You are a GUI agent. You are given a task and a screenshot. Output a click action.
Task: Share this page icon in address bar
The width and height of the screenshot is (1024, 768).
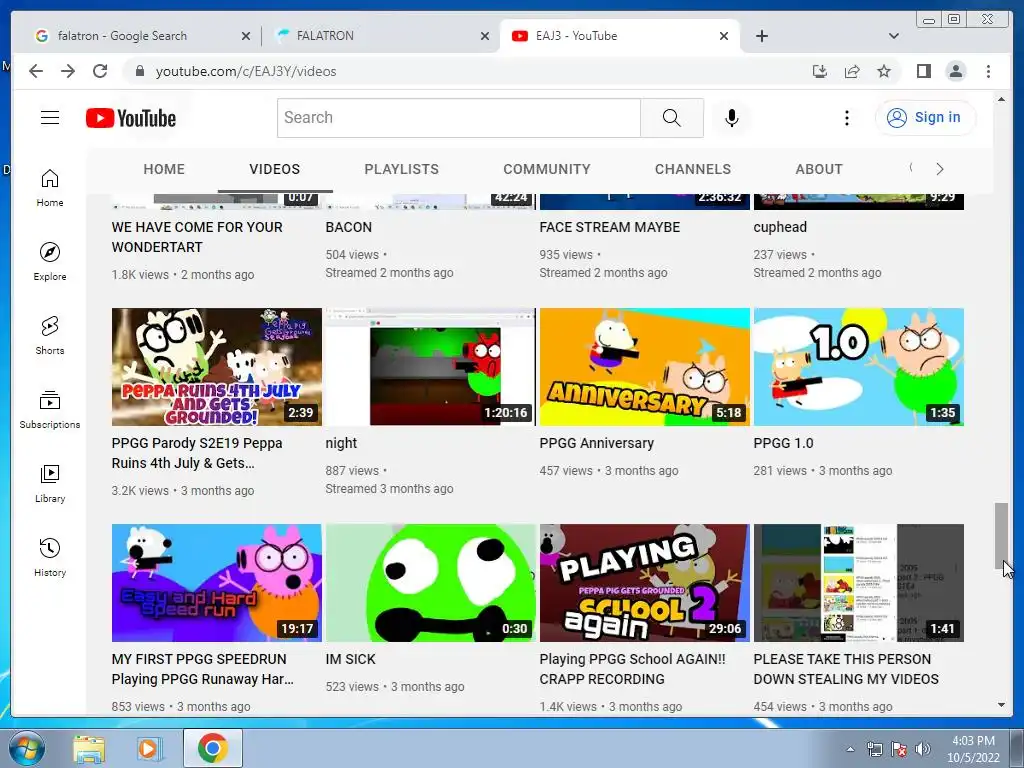point(852,71)
